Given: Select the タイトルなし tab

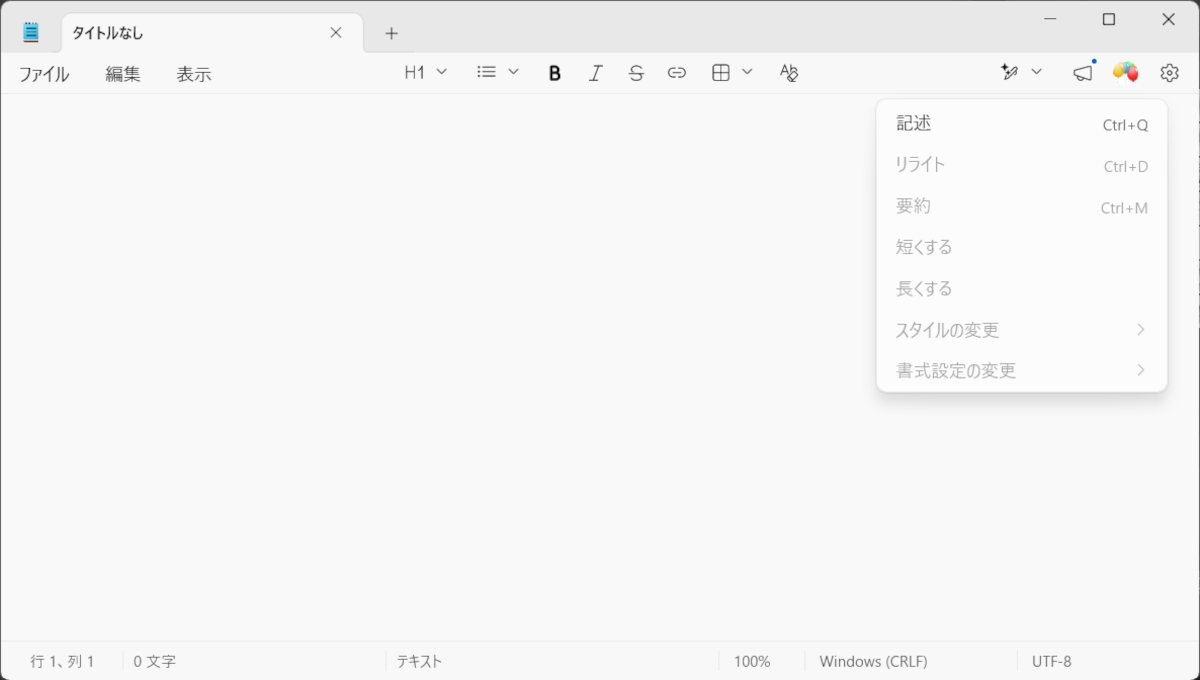Looking at the screenshot, I should pos(212,33).
